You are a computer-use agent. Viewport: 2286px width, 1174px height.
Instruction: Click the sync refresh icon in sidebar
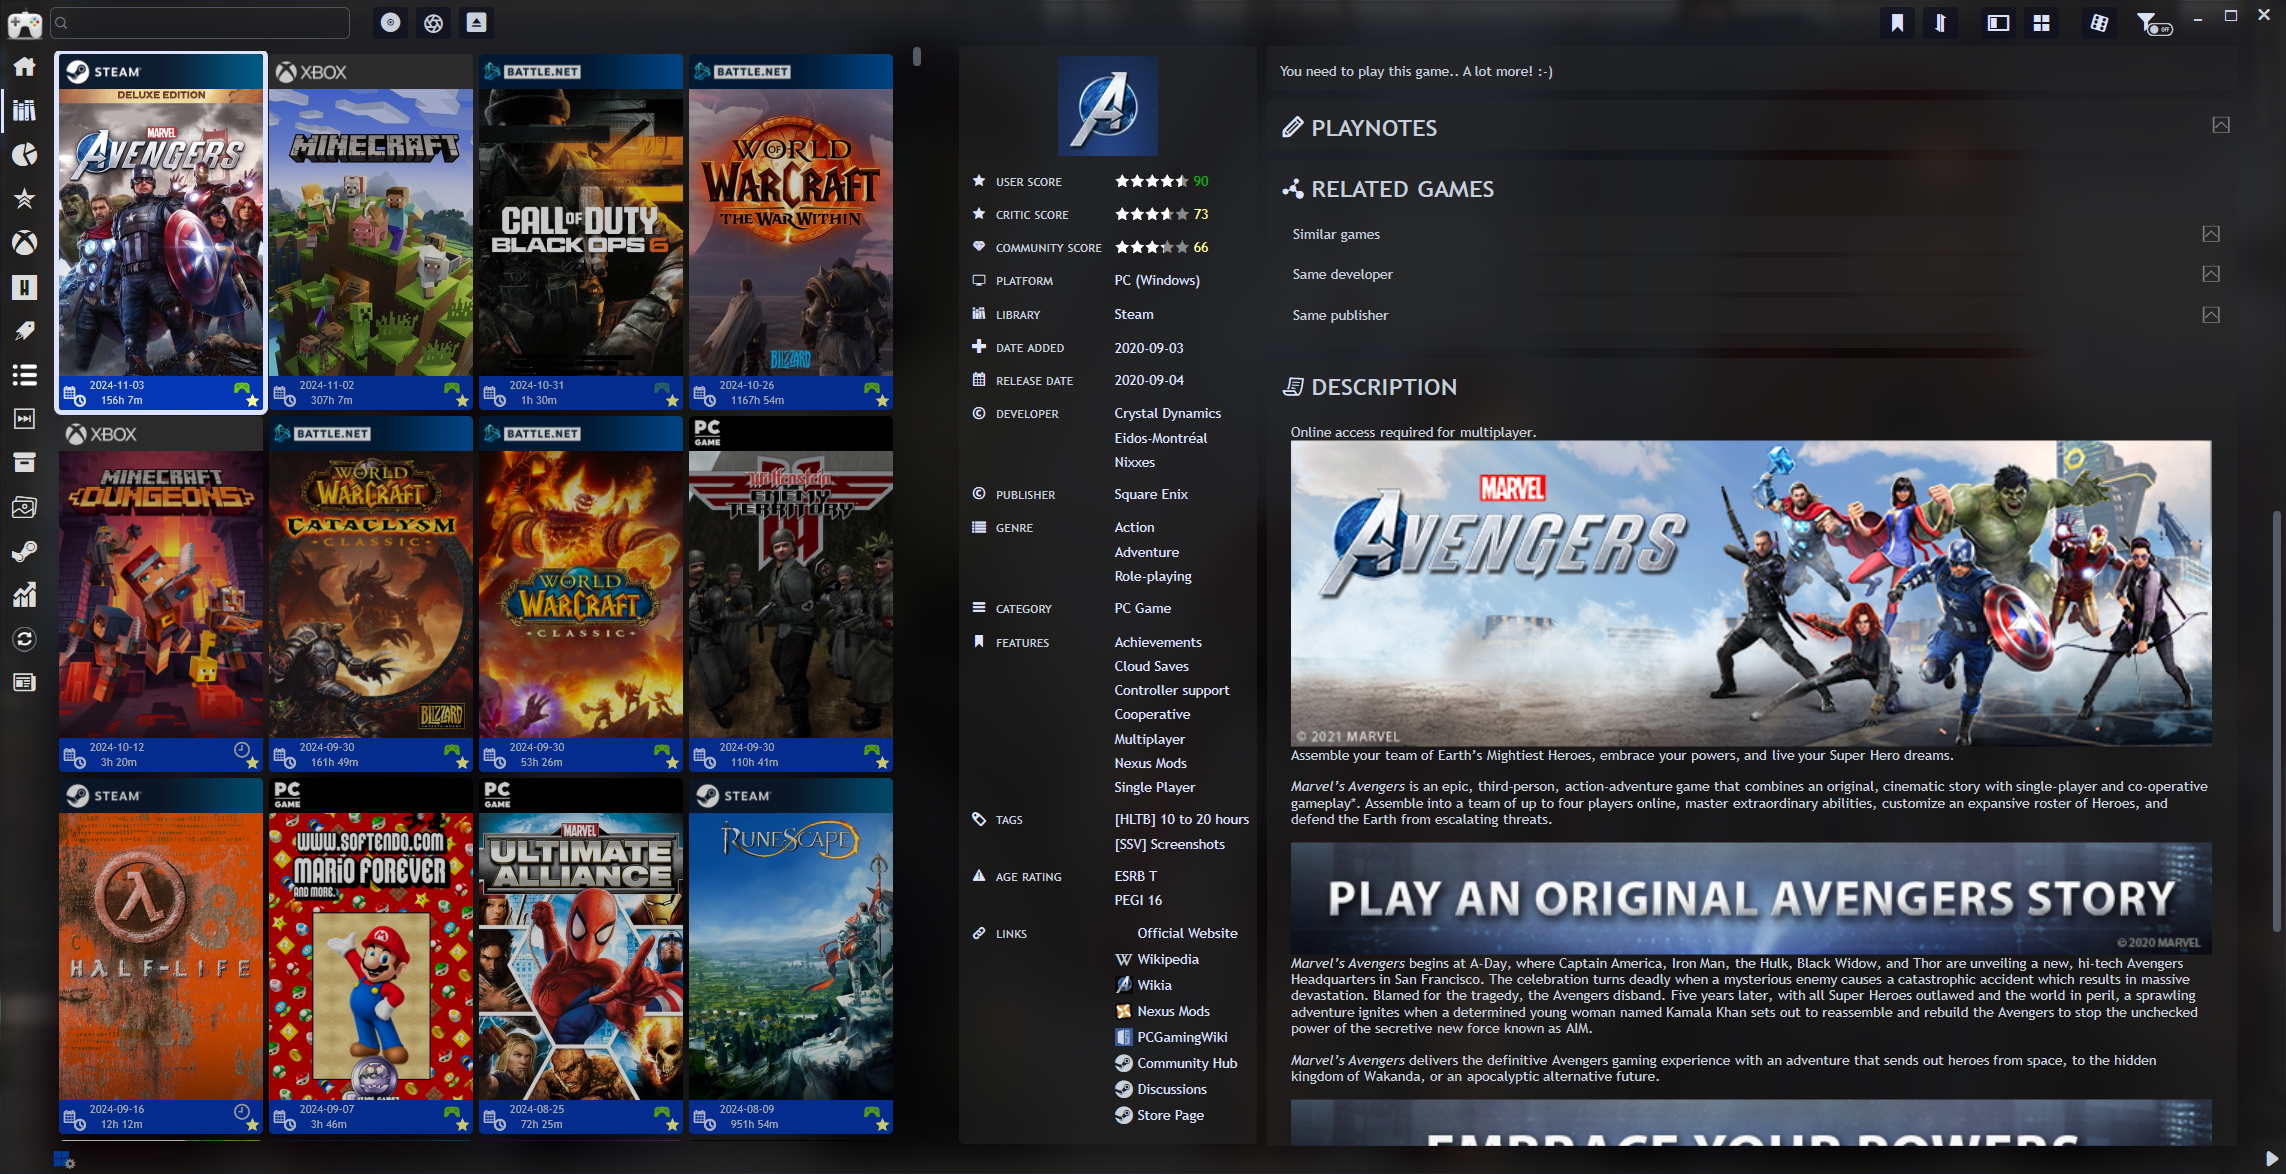(24, 639)
